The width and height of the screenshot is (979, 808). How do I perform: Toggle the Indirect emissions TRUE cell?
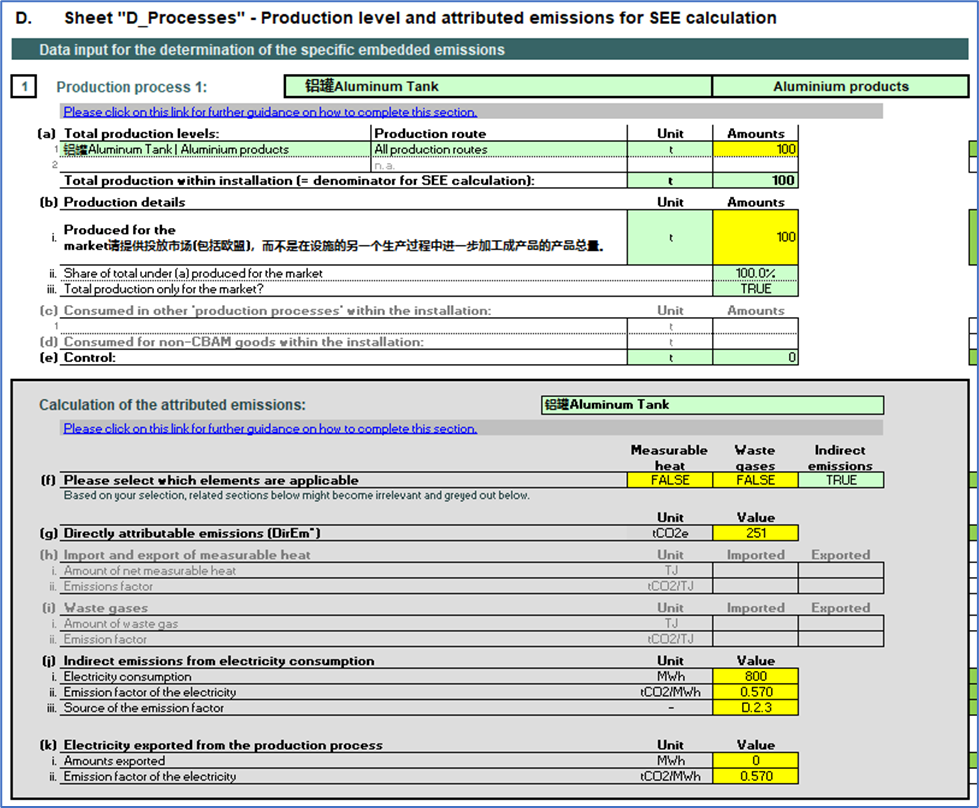coord(841,480)
